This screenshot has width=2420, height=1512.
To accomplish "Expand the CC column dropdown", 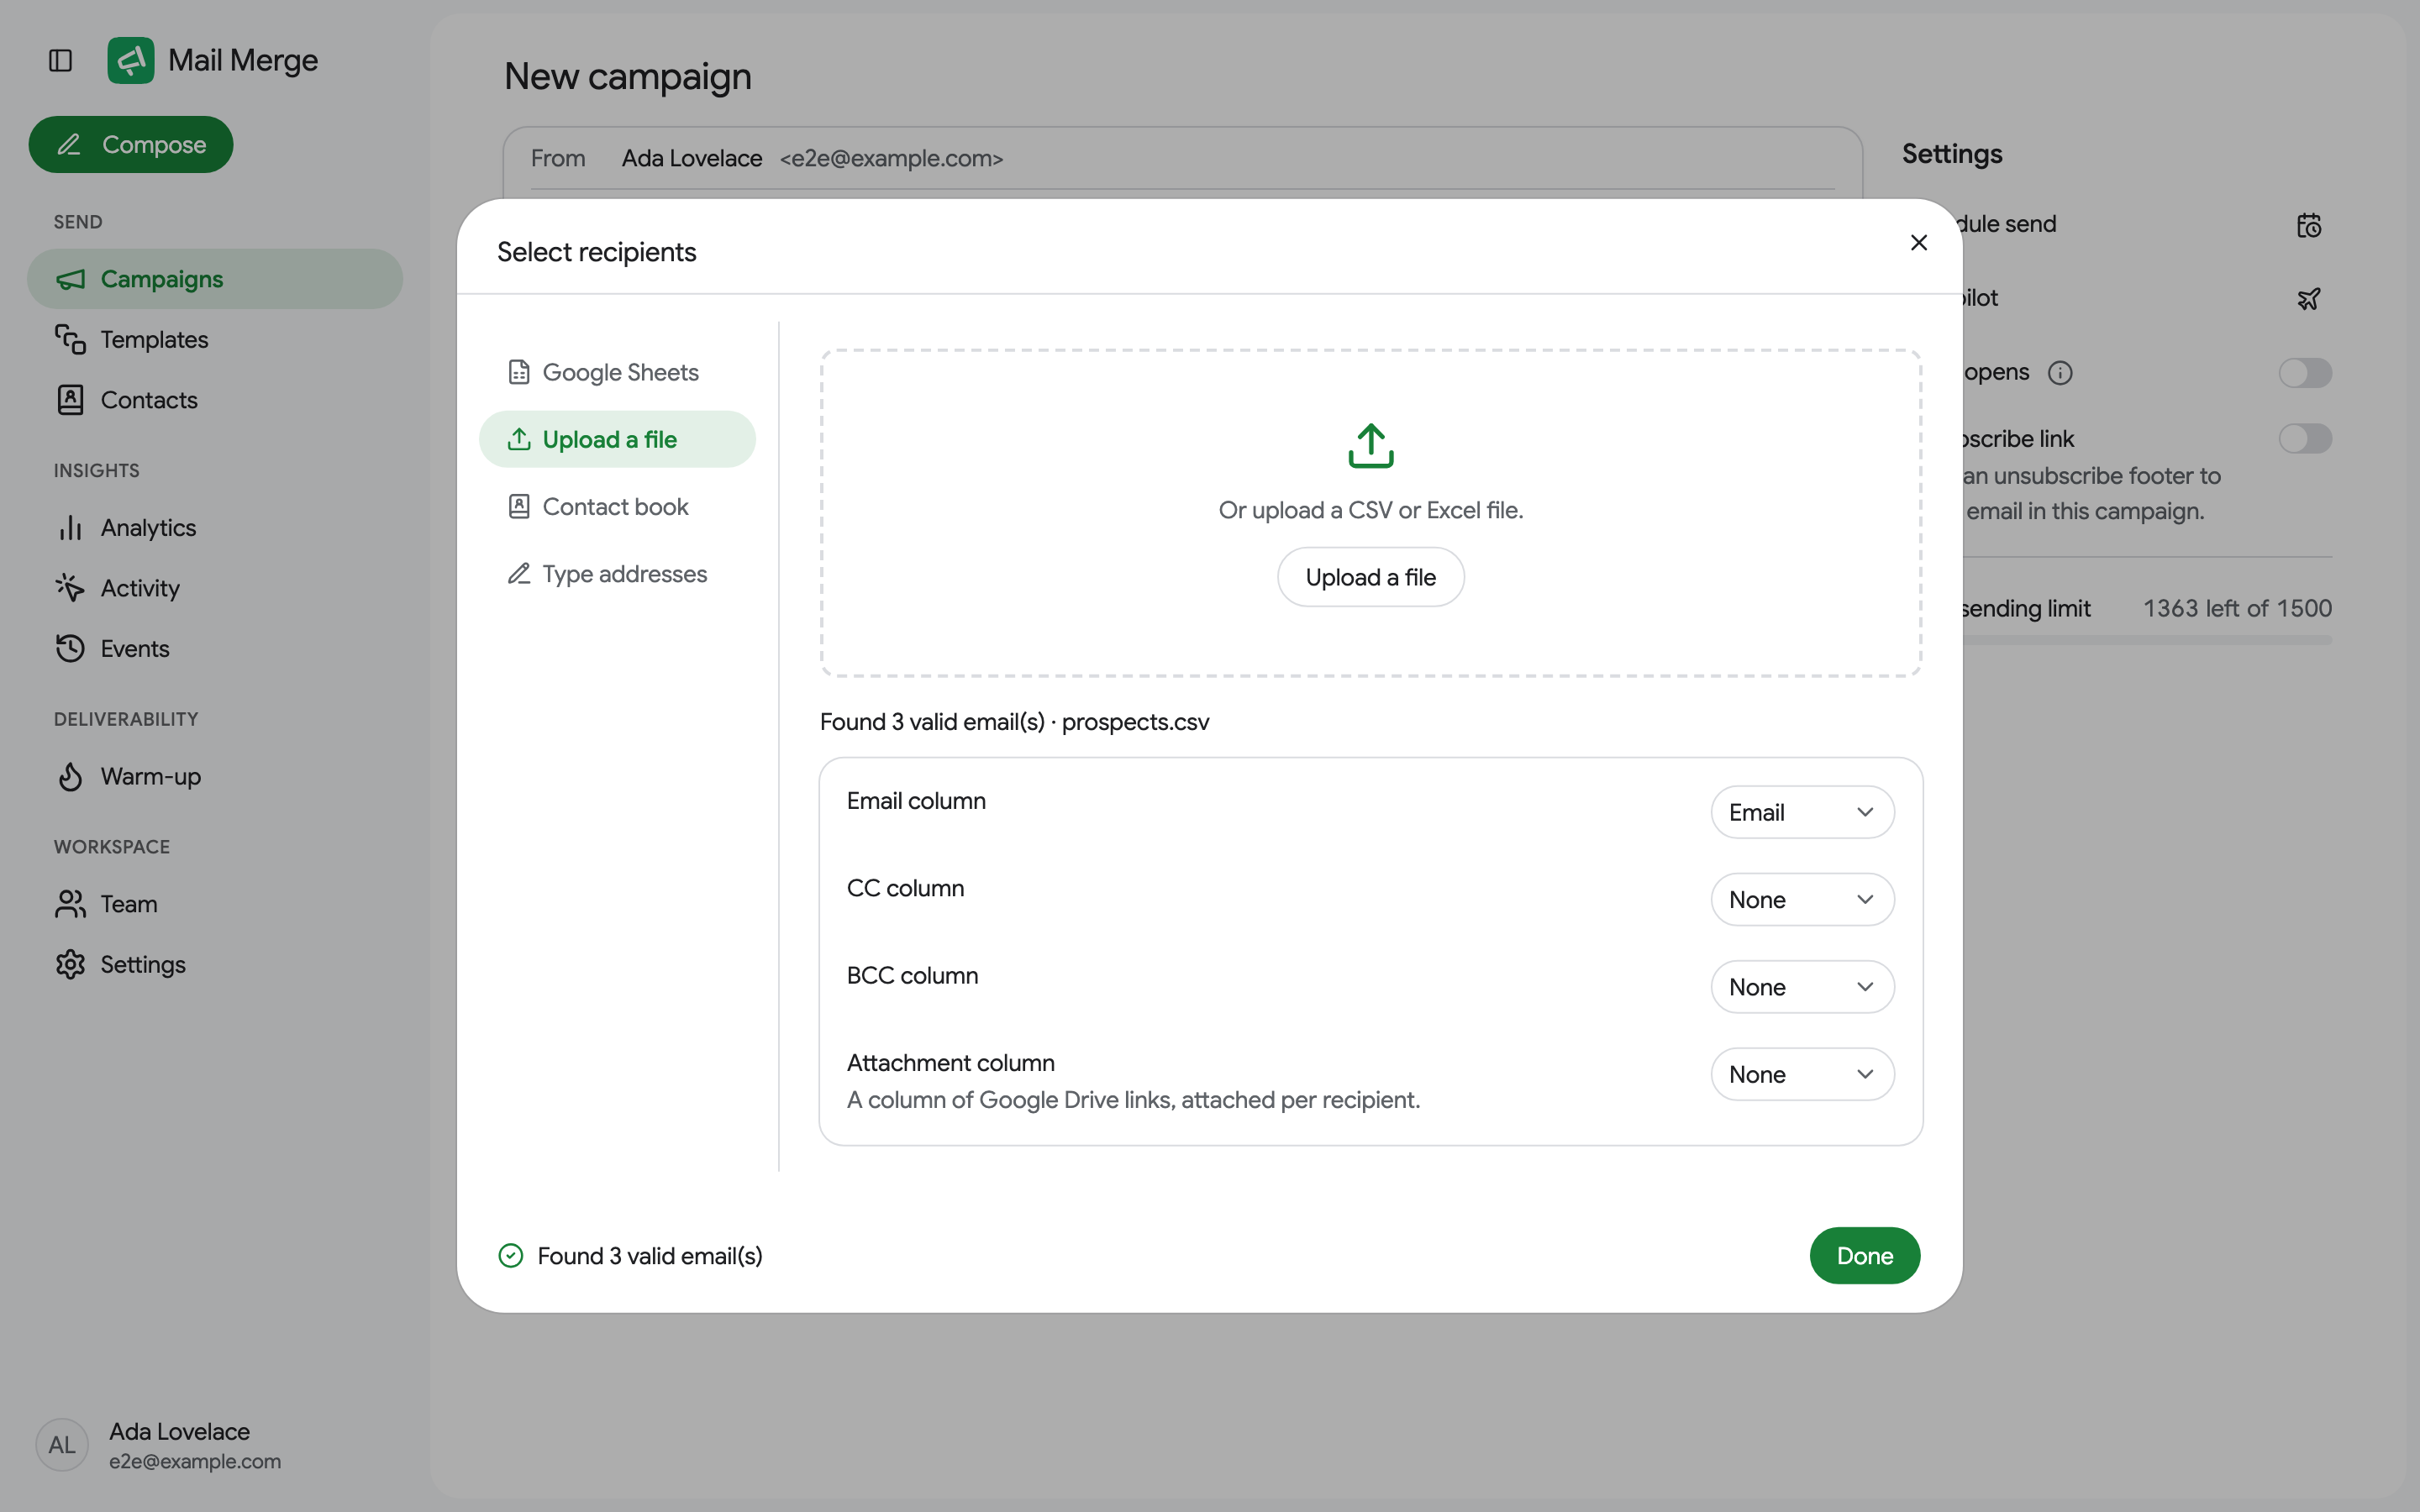I will click(x=1802, y=899).
